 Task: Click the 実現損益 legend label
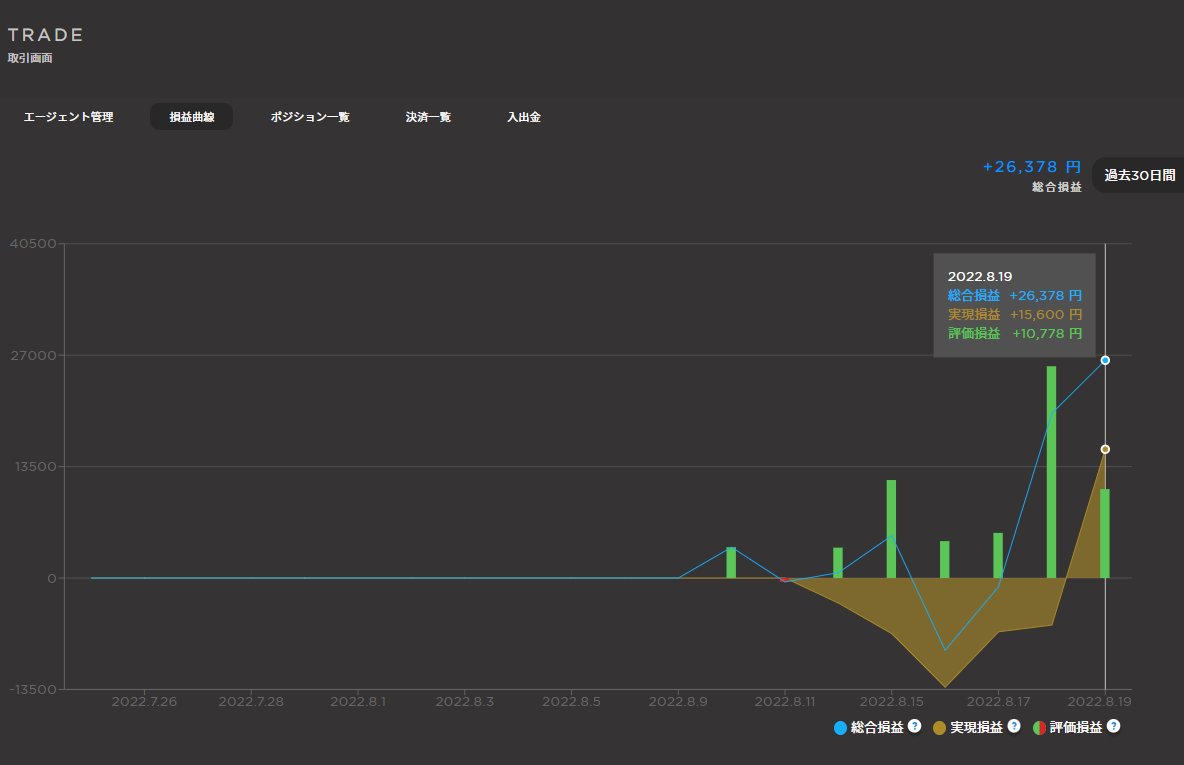coord(976,727)
